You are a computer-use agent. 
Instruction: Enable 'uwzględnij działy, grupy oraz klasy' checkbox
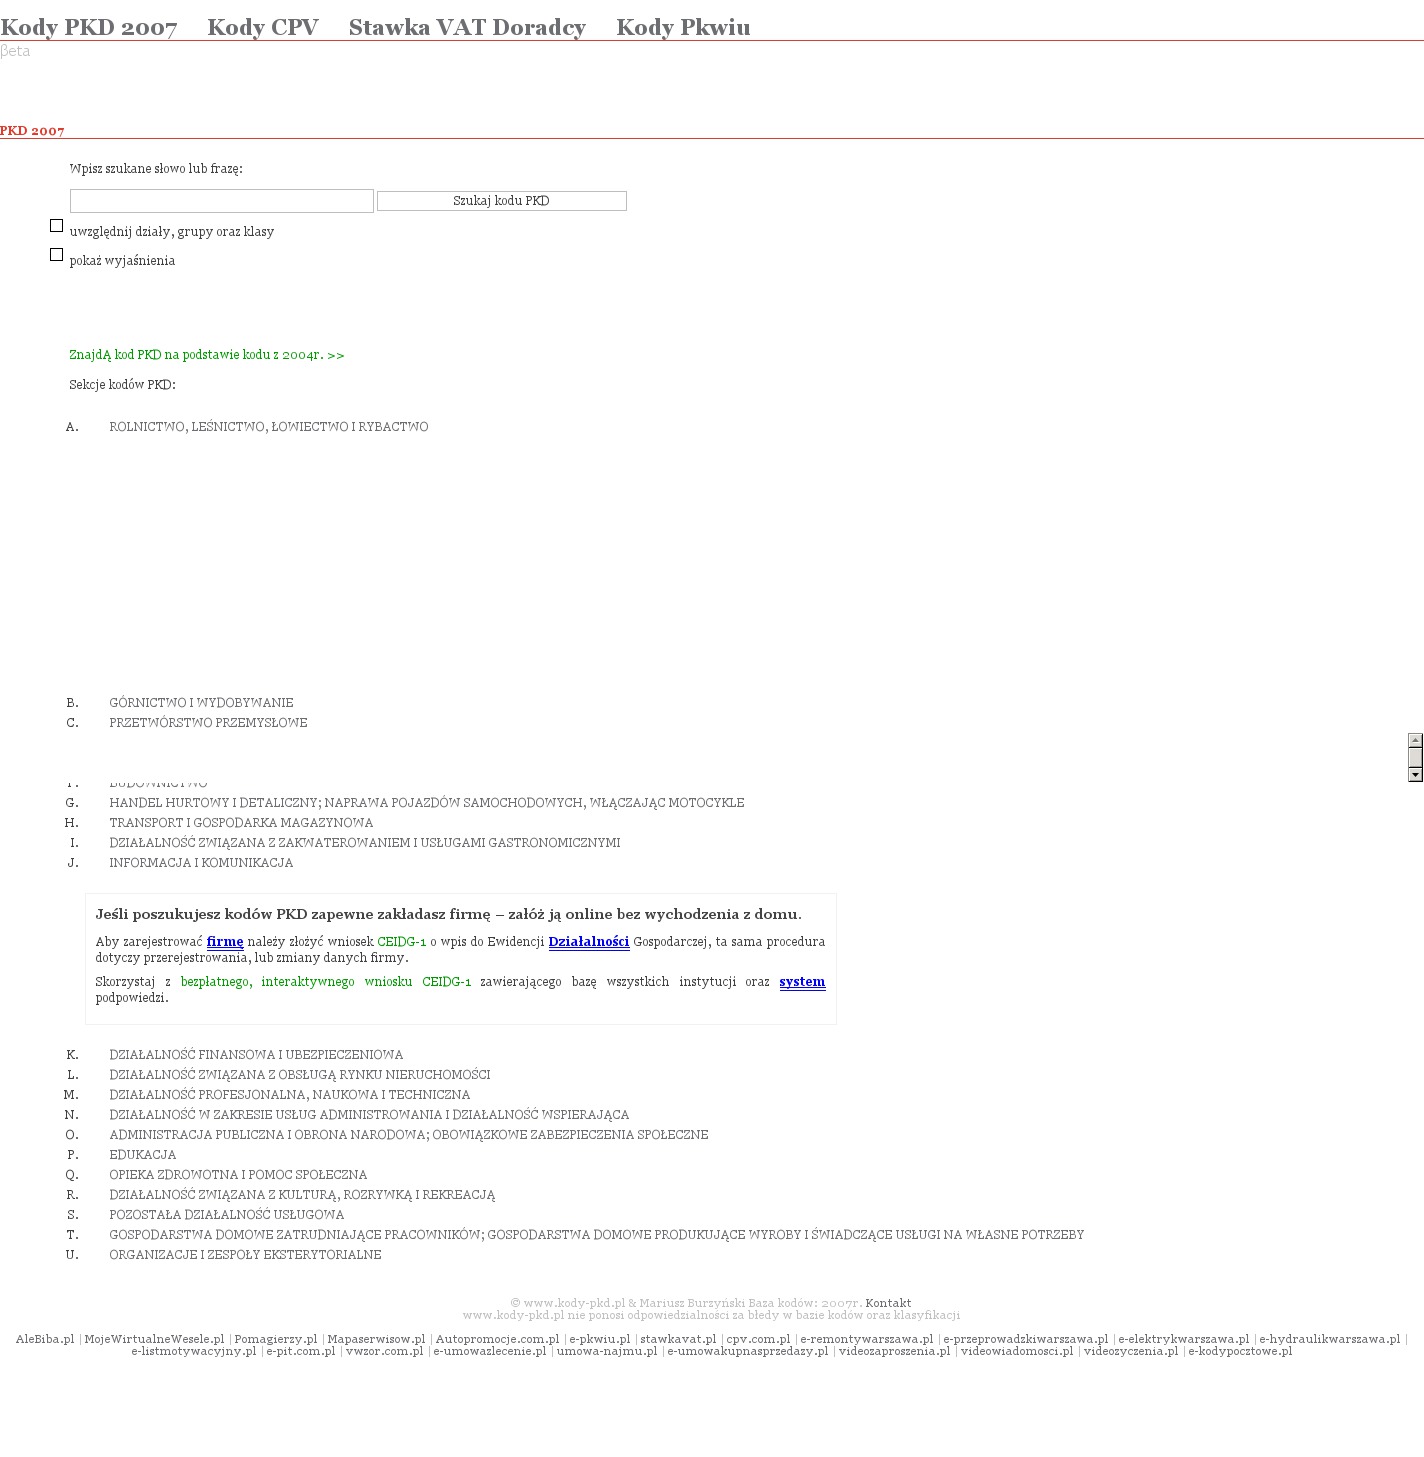coord(57,226)
